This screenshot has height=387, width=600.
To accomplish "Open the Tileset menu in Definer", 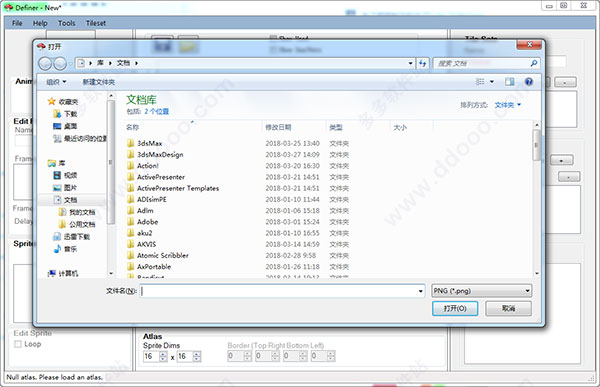I will tap(96, 23).
